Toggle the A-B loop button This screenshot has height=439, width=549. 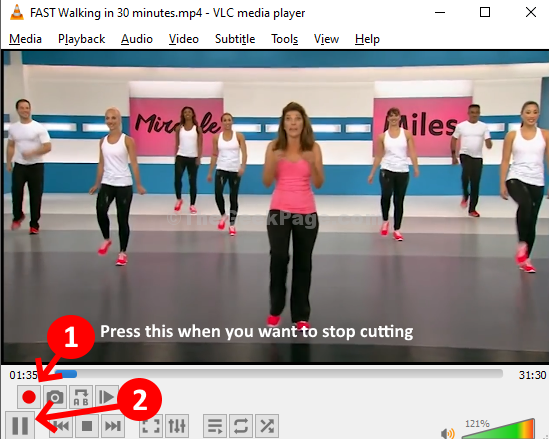pos(81,397)
